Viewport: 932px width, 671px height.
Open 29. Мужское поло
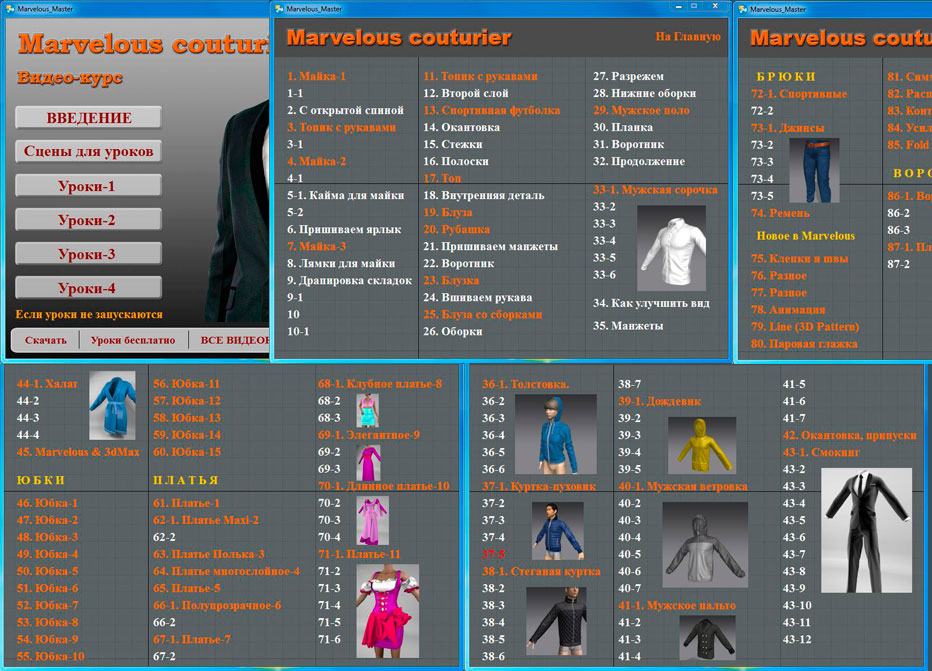(641, 110)
